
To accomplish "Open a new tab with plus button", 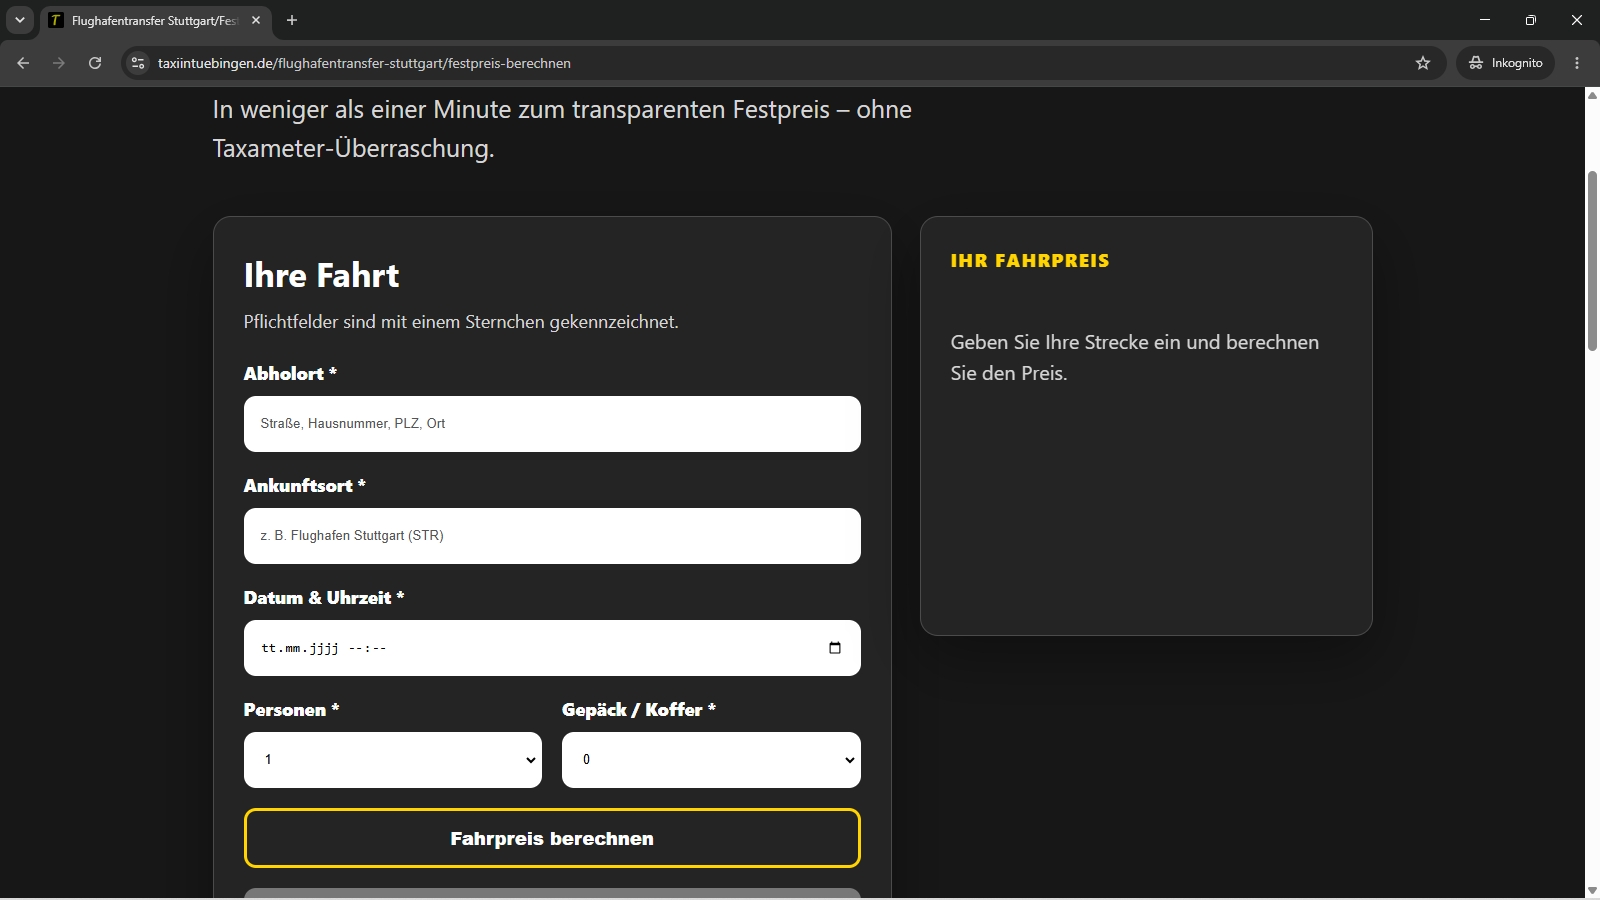I will [x=292, y=20].
